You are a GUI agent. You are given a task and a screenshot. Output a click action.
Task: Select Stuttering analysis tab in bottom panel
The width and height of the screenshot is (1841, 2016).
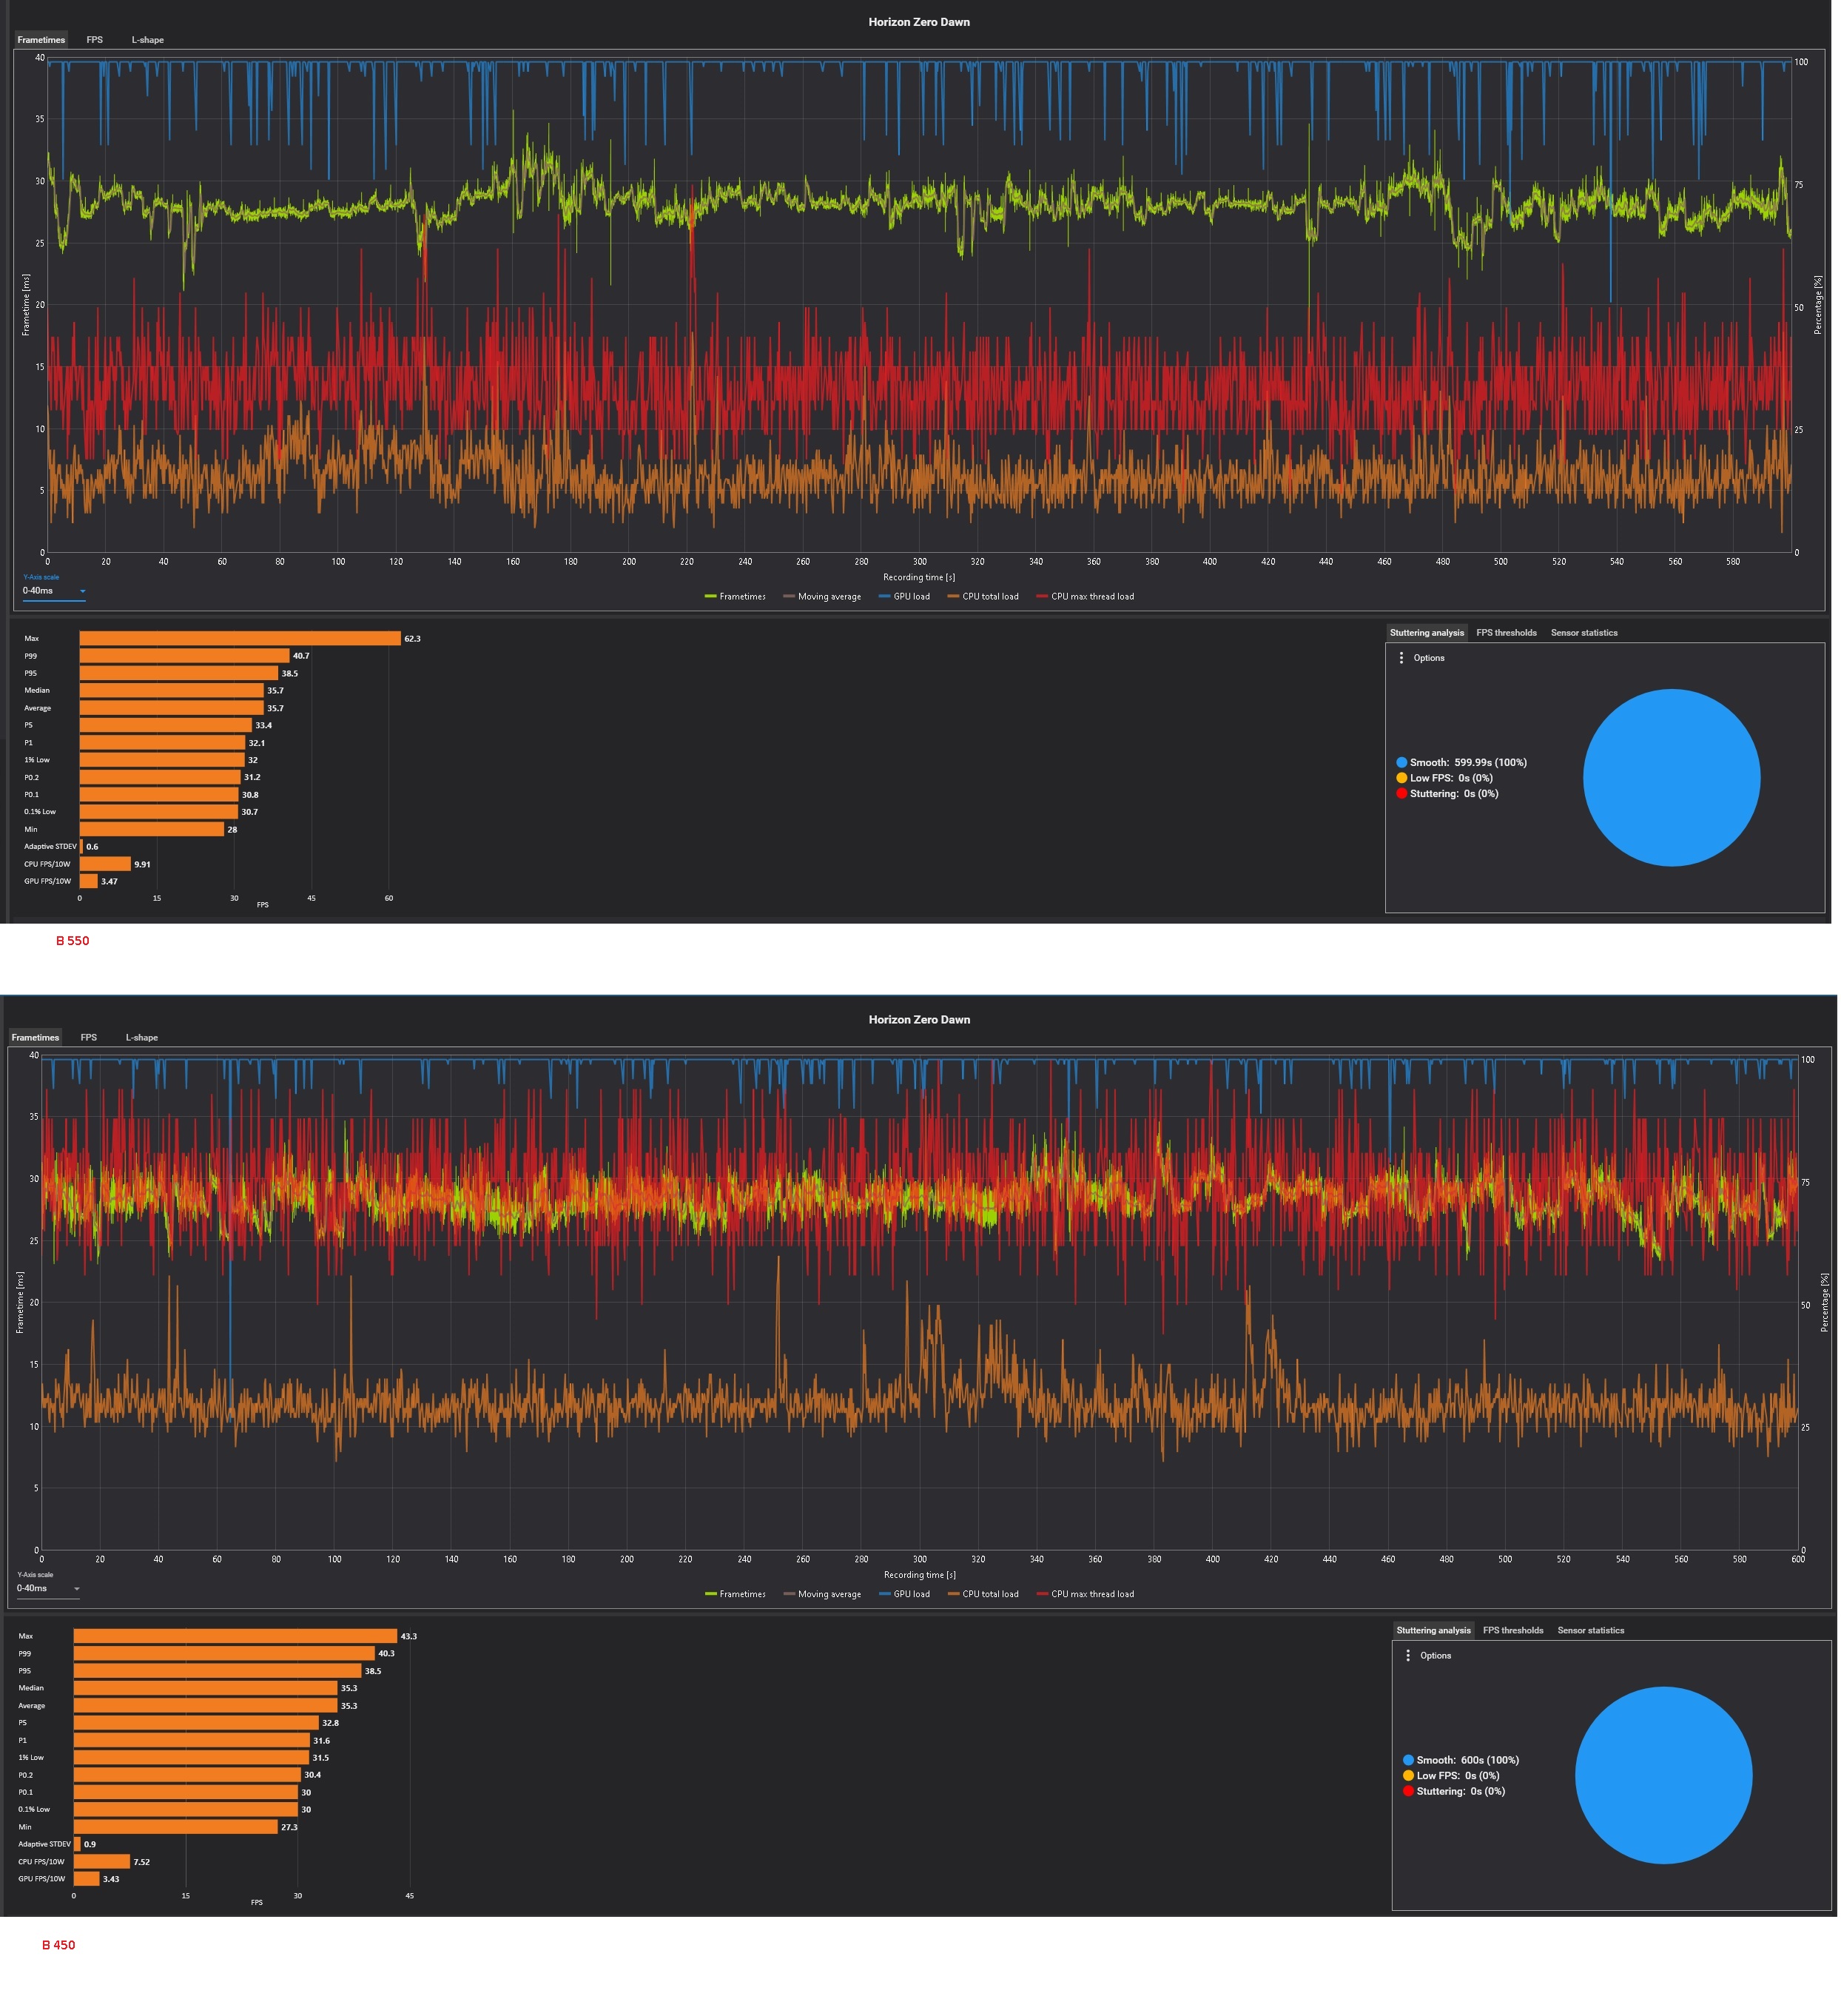tap(1434, 1631)
